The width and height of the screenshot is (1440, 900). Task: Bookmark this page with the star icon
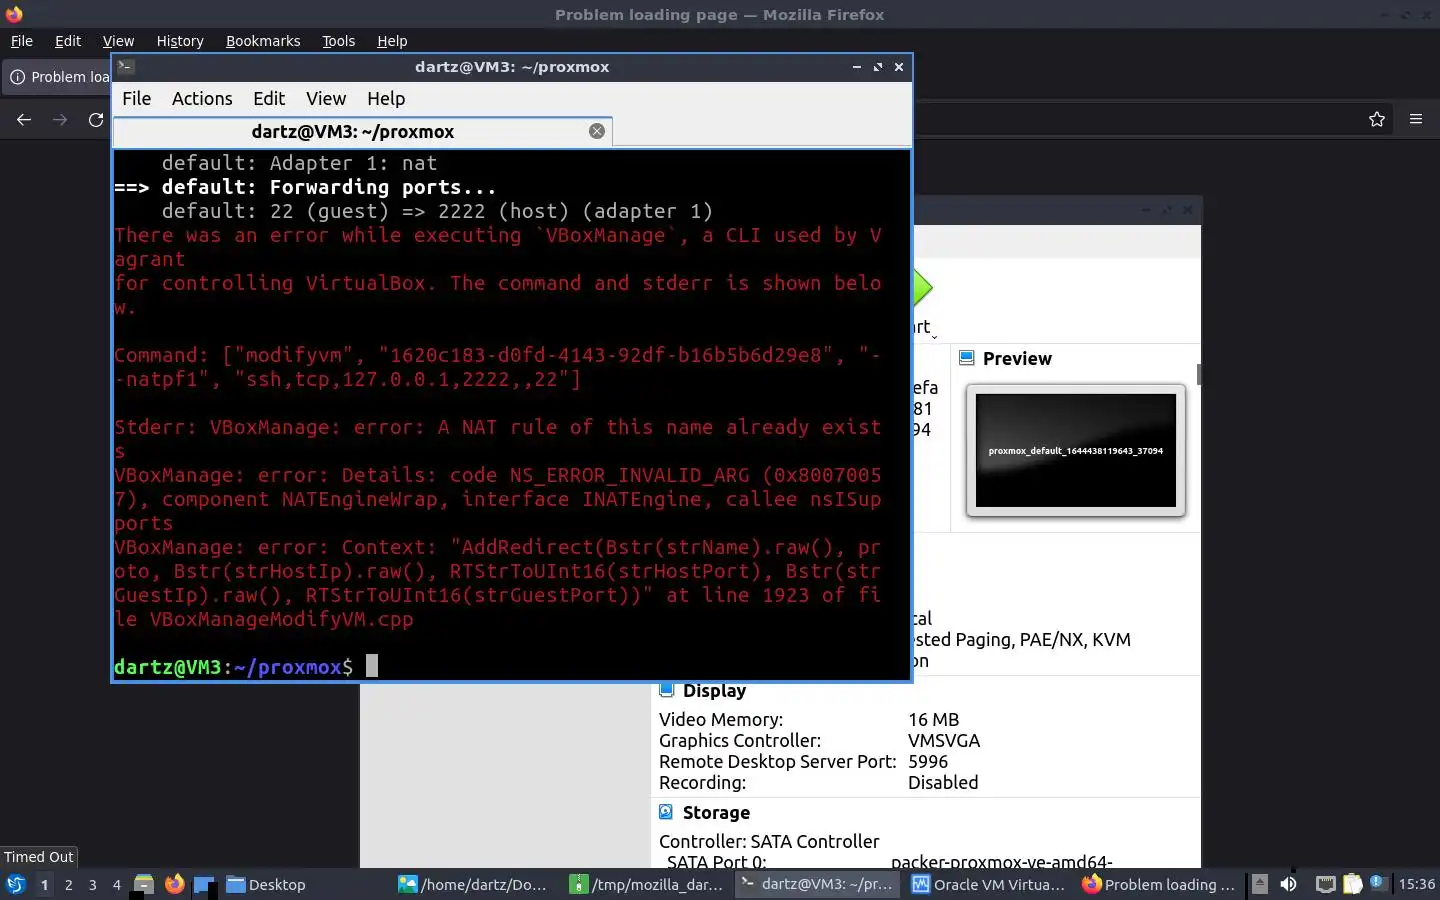tap(1377, 120)
